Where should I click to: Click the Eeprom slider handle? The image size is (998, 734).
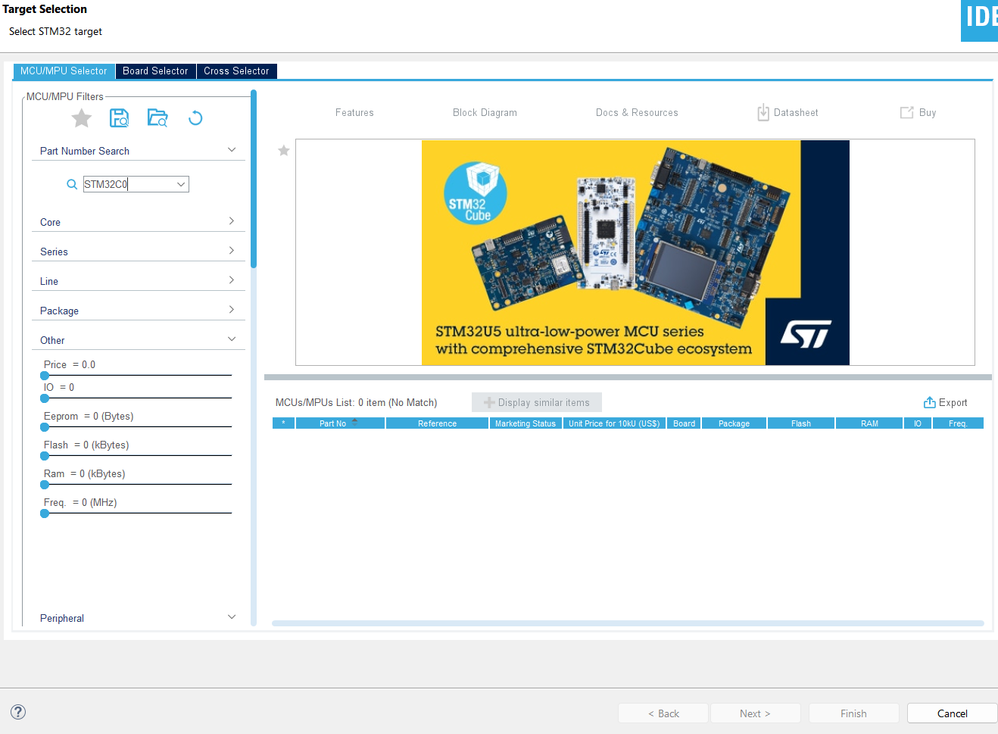coord(45,427)
